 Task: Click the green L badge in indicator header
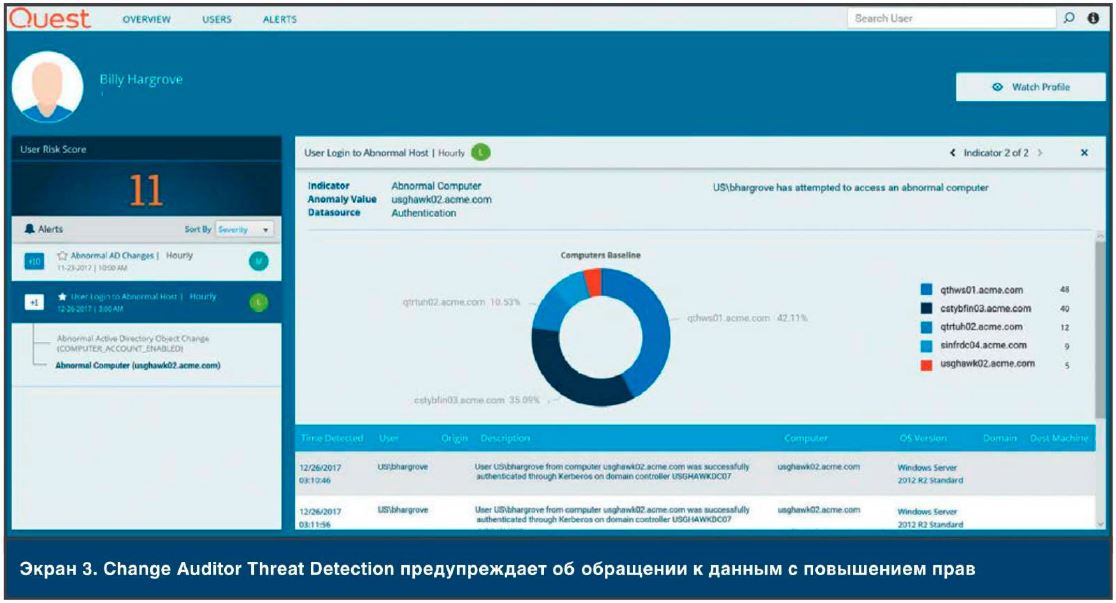click(481, 152)
